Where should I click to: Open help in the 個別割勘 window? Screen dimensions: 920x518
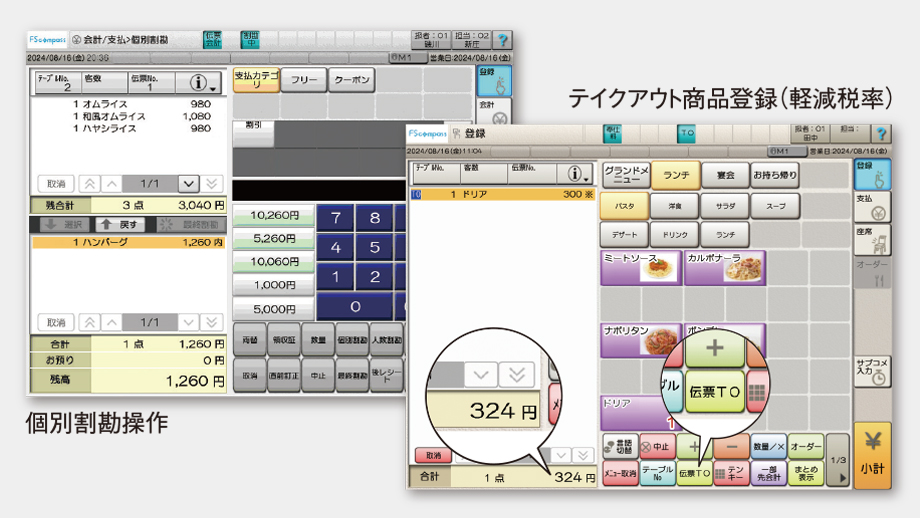(x=502, y=40)
